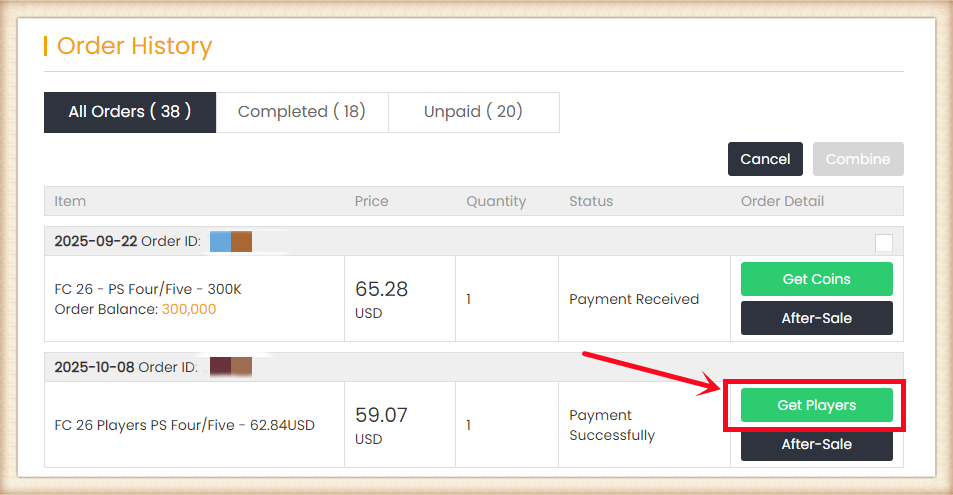The image size is (953, 495).
Task: Select the Quantity column header
Action: pos(495,201)
